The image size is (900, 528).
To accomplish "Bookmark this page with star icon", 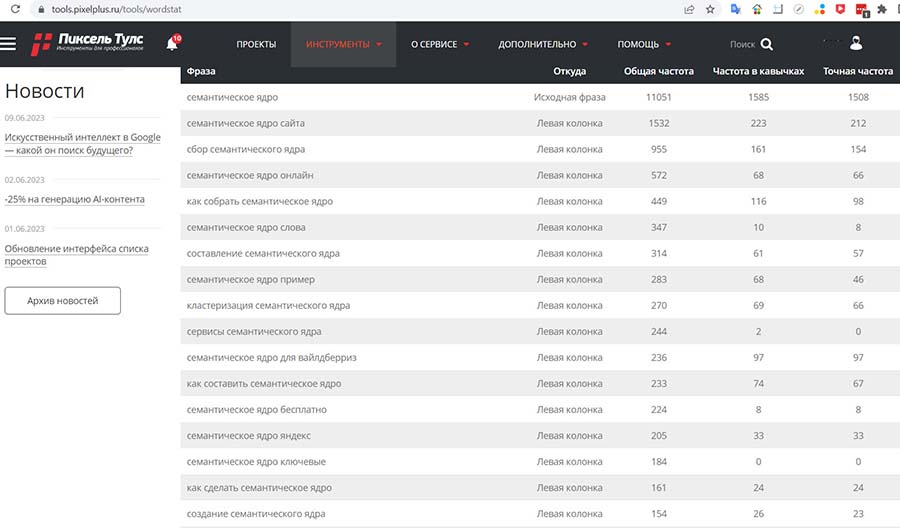I will coord(711,9).
